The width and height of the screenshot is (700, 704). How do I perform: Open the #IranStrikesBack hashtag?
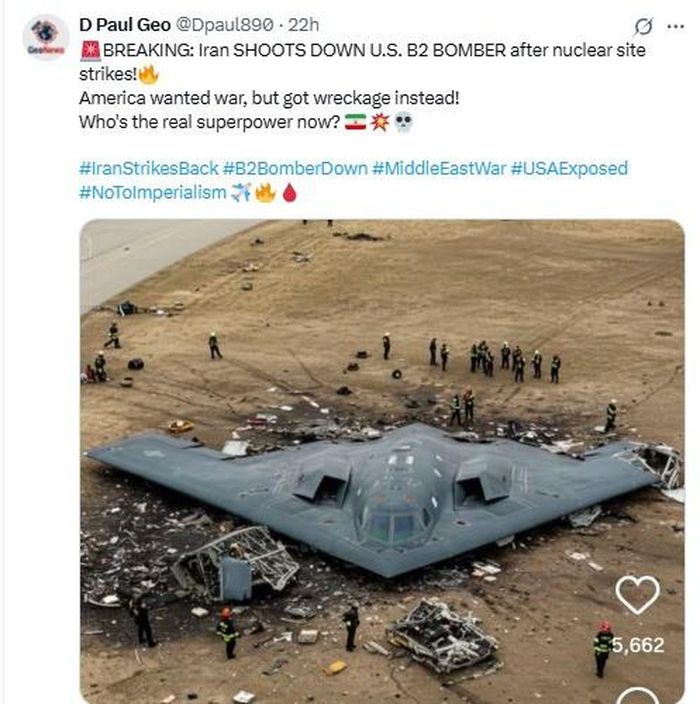click(148, 168)
